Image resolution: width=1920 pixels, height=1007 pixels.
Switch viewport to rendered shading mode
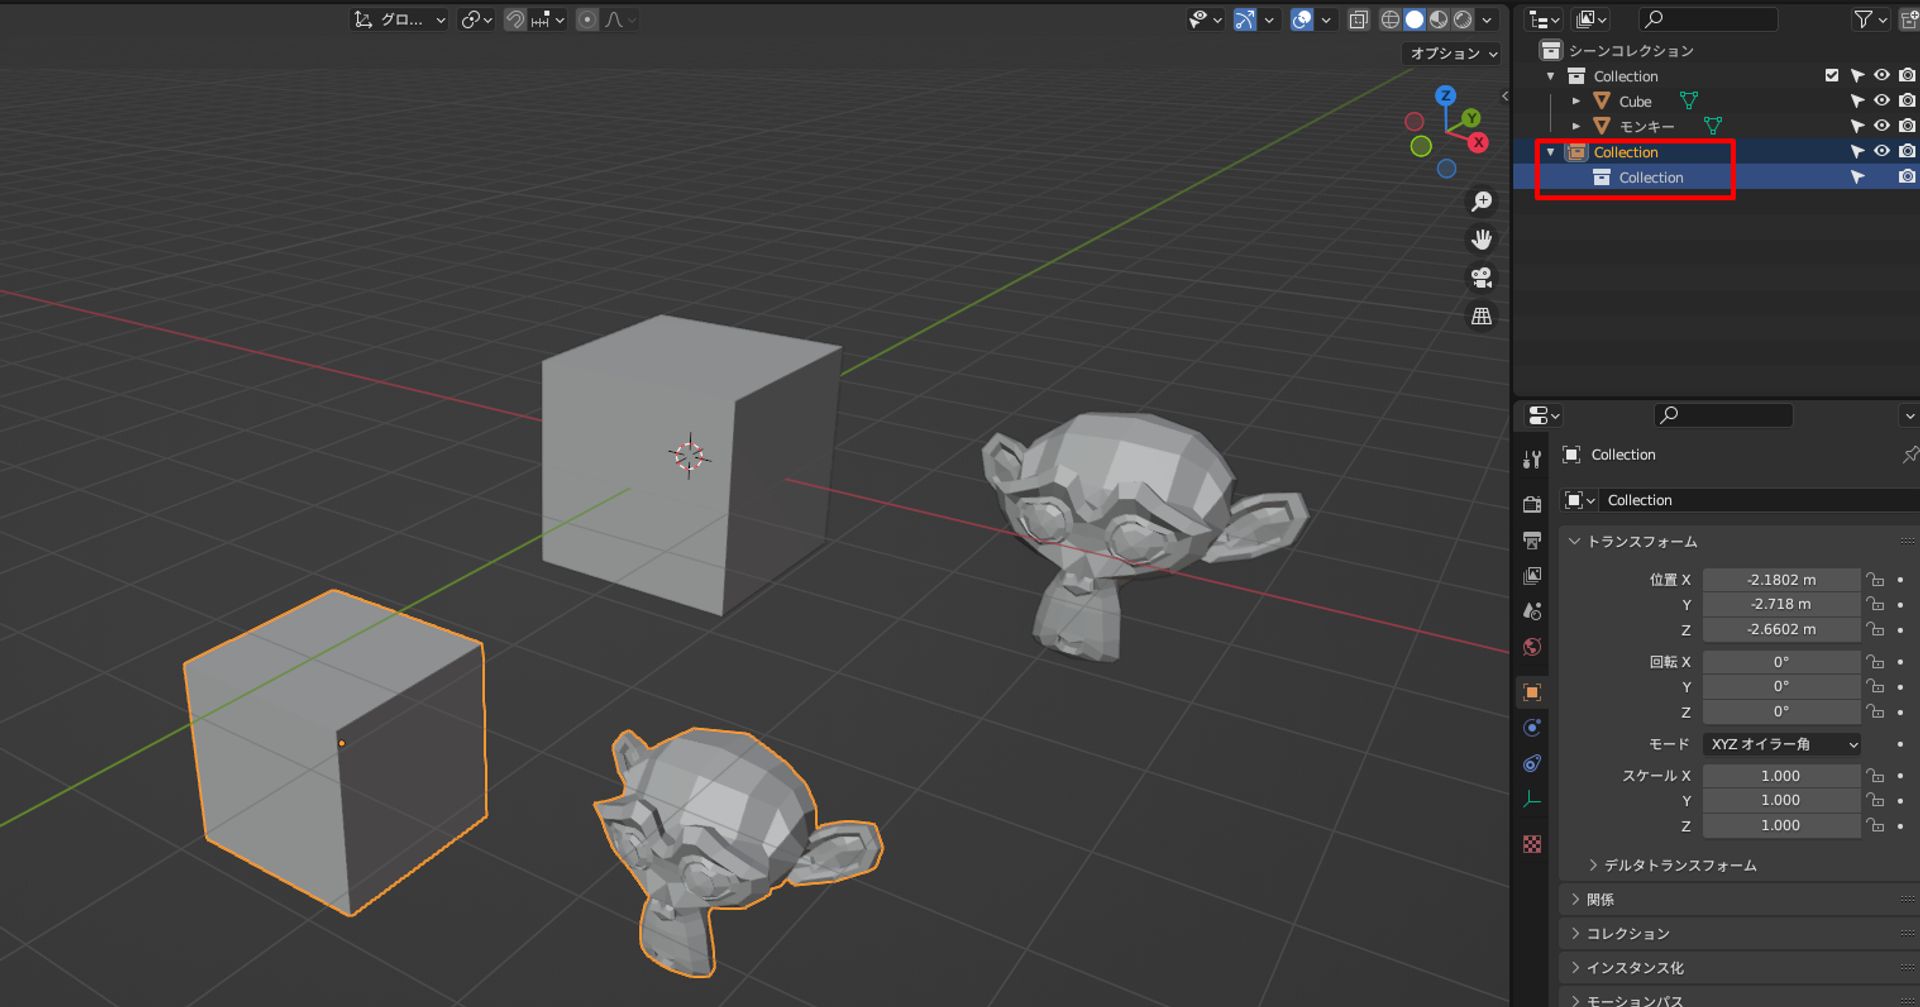pyautogui.click(x=1462, y=19)
